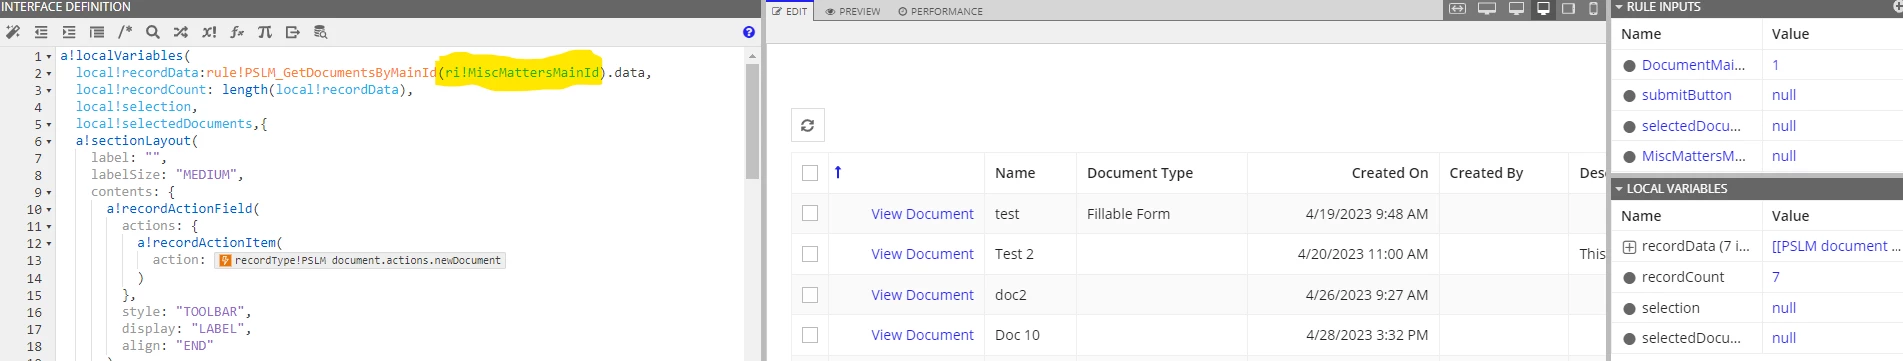Image resolution: width=1903 pixels, height=361 pixels.
Task: Switch to the PERFORMANCE tab
Action: pyautogui.click(x=940, y=11)
